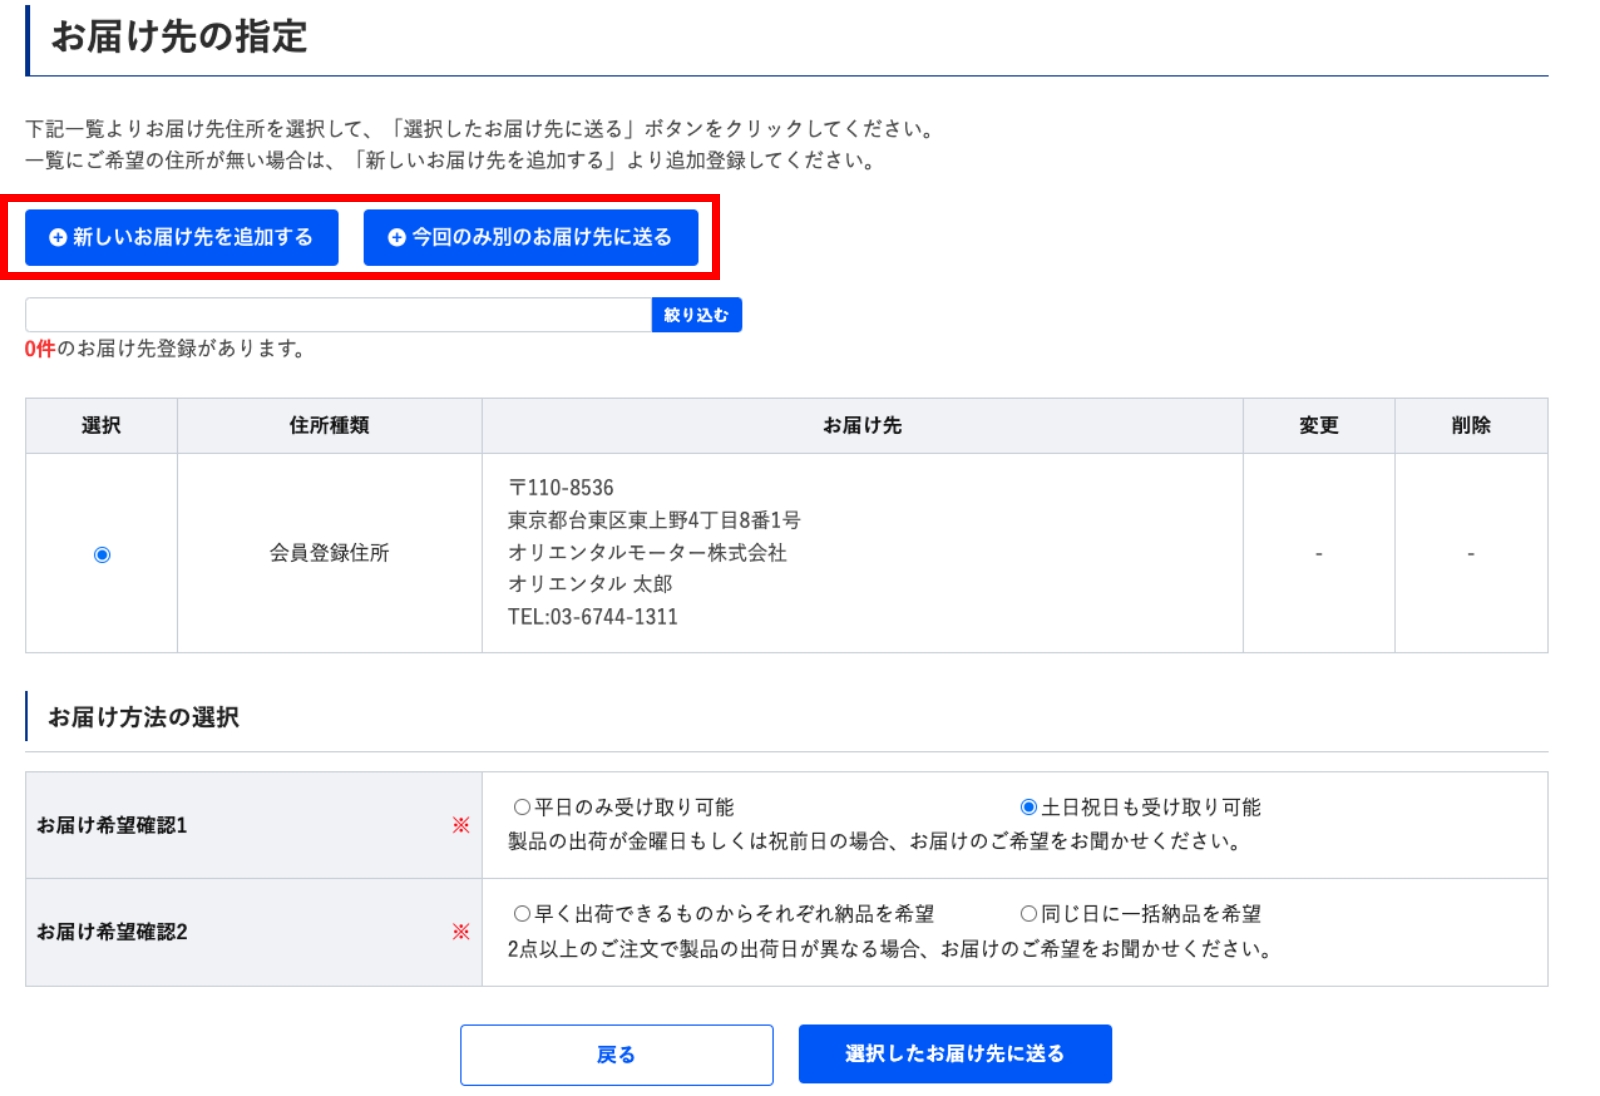Viewport: 1600px width, 1096px height.
Task: Click 新しいお届け先を追加する button
Action: coord(181,237)
